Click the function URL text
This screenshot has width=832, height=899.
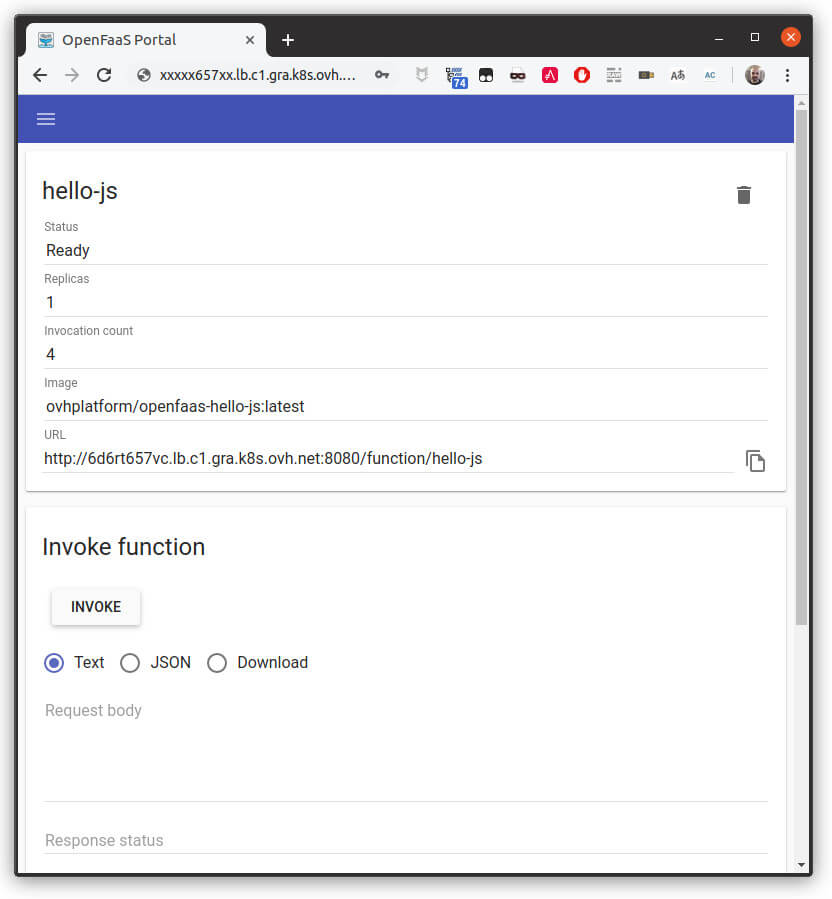[264, 459]
